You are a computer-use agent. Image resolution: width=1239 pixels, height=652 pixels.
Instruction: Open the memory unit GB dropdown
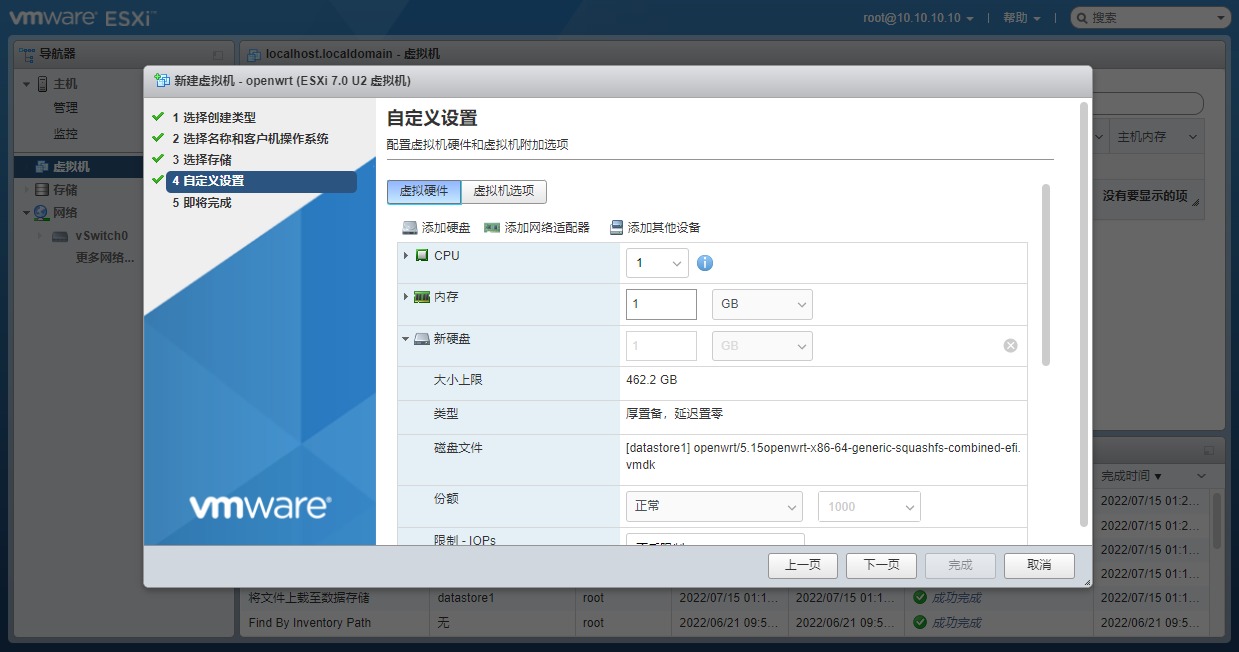[762, 303]
